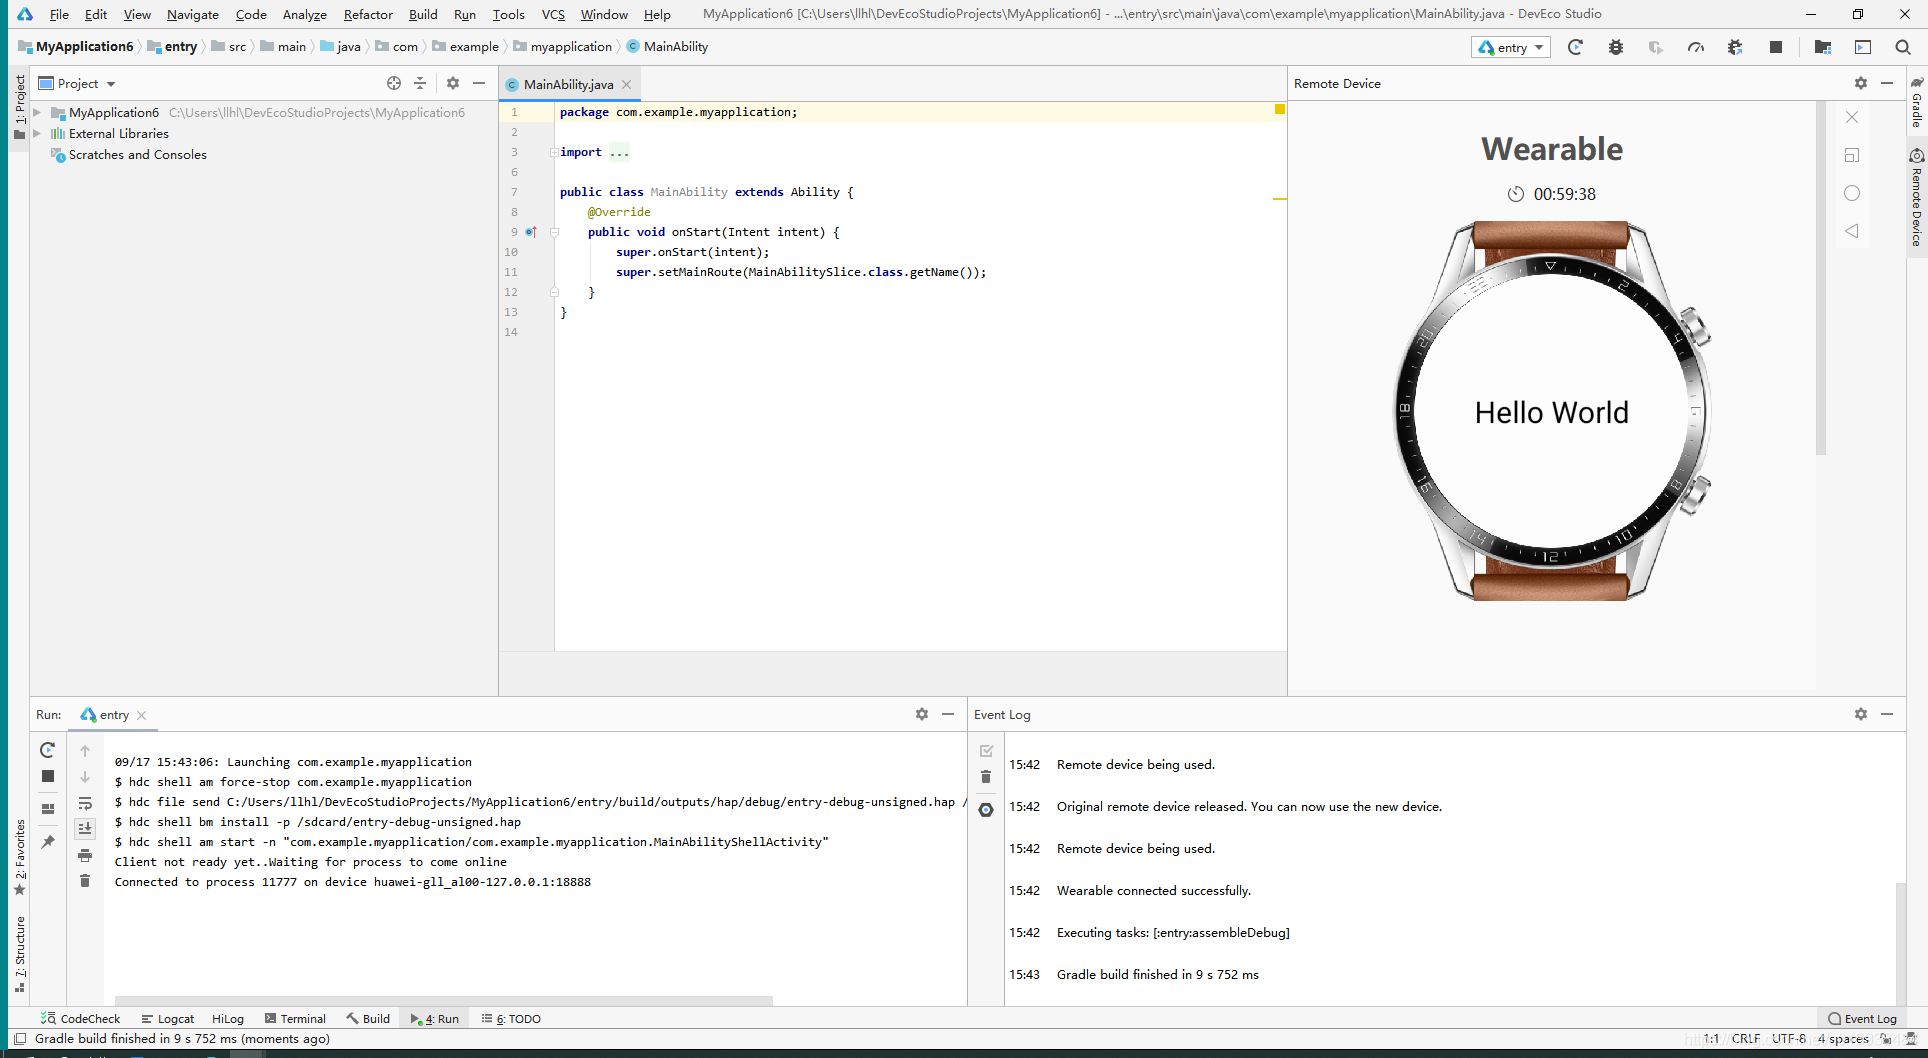Viewport: 1928px width, 1058px height.
Task: Open the Gradle side panel
Action: pos(1917,102)
